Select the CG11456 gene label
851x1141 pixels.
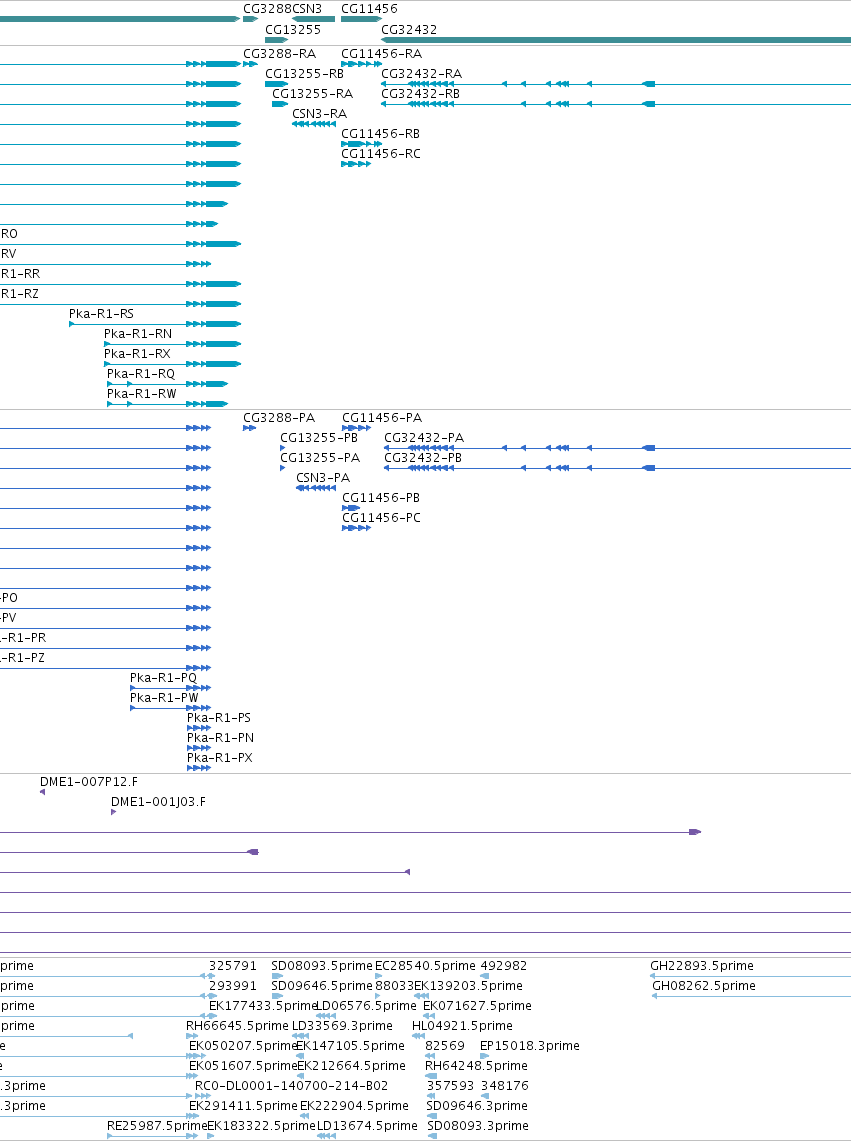(369, 9)
